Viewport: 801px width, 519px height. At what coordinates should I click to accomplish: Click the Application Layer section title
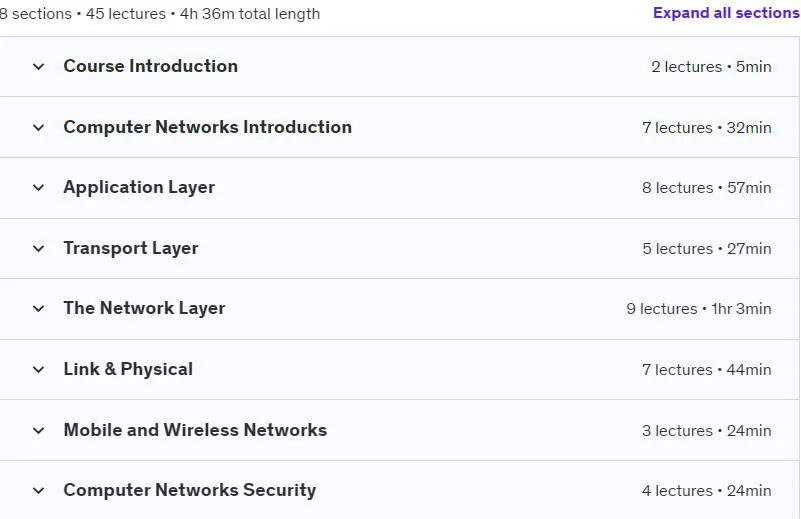coord(139,187)
